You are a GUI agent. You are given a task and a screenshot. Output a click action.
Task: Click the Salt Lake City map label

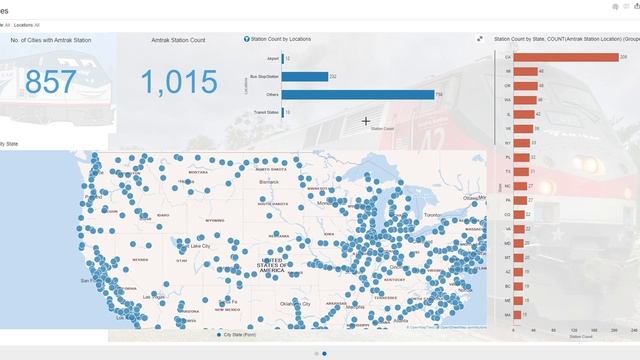(196, 246)
